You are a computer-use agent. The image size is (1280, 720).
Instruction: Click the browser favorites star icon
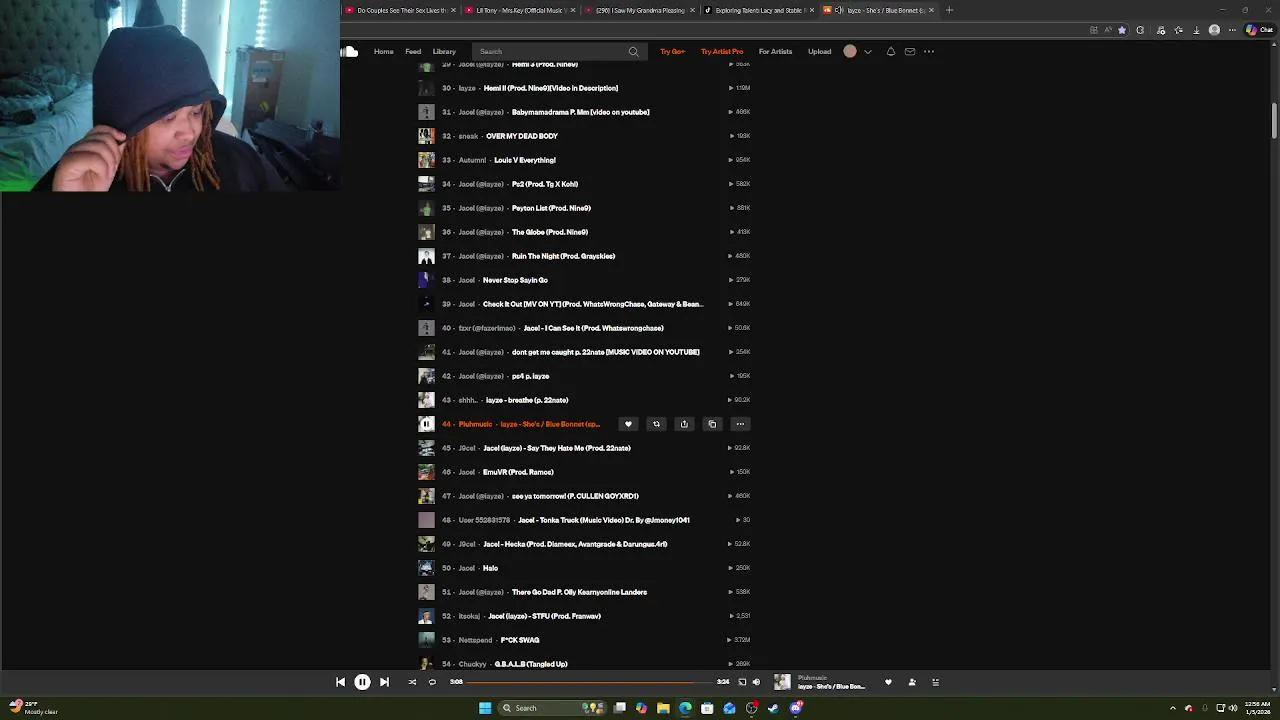click(1122, 30)
